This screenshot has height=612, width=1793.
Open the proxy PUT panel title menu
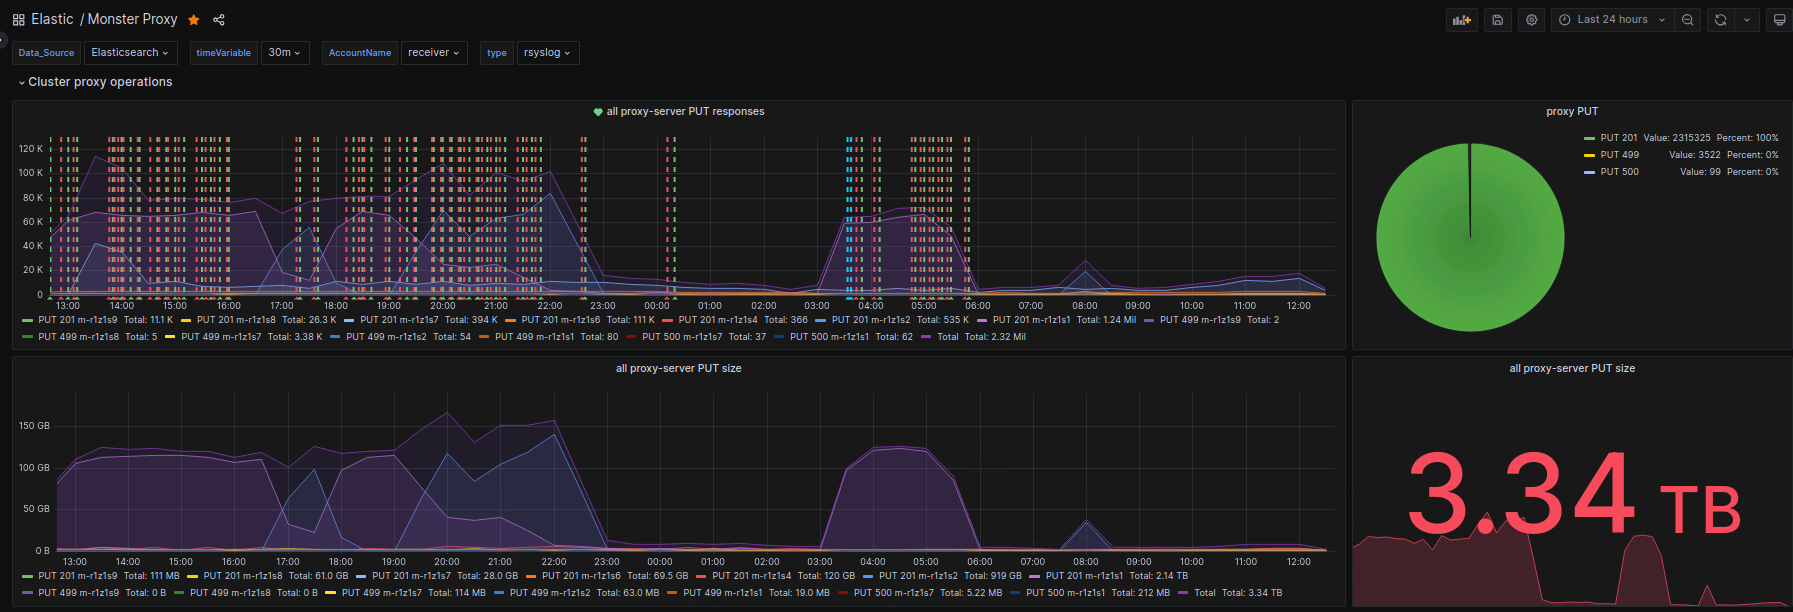pos(1572,112)
